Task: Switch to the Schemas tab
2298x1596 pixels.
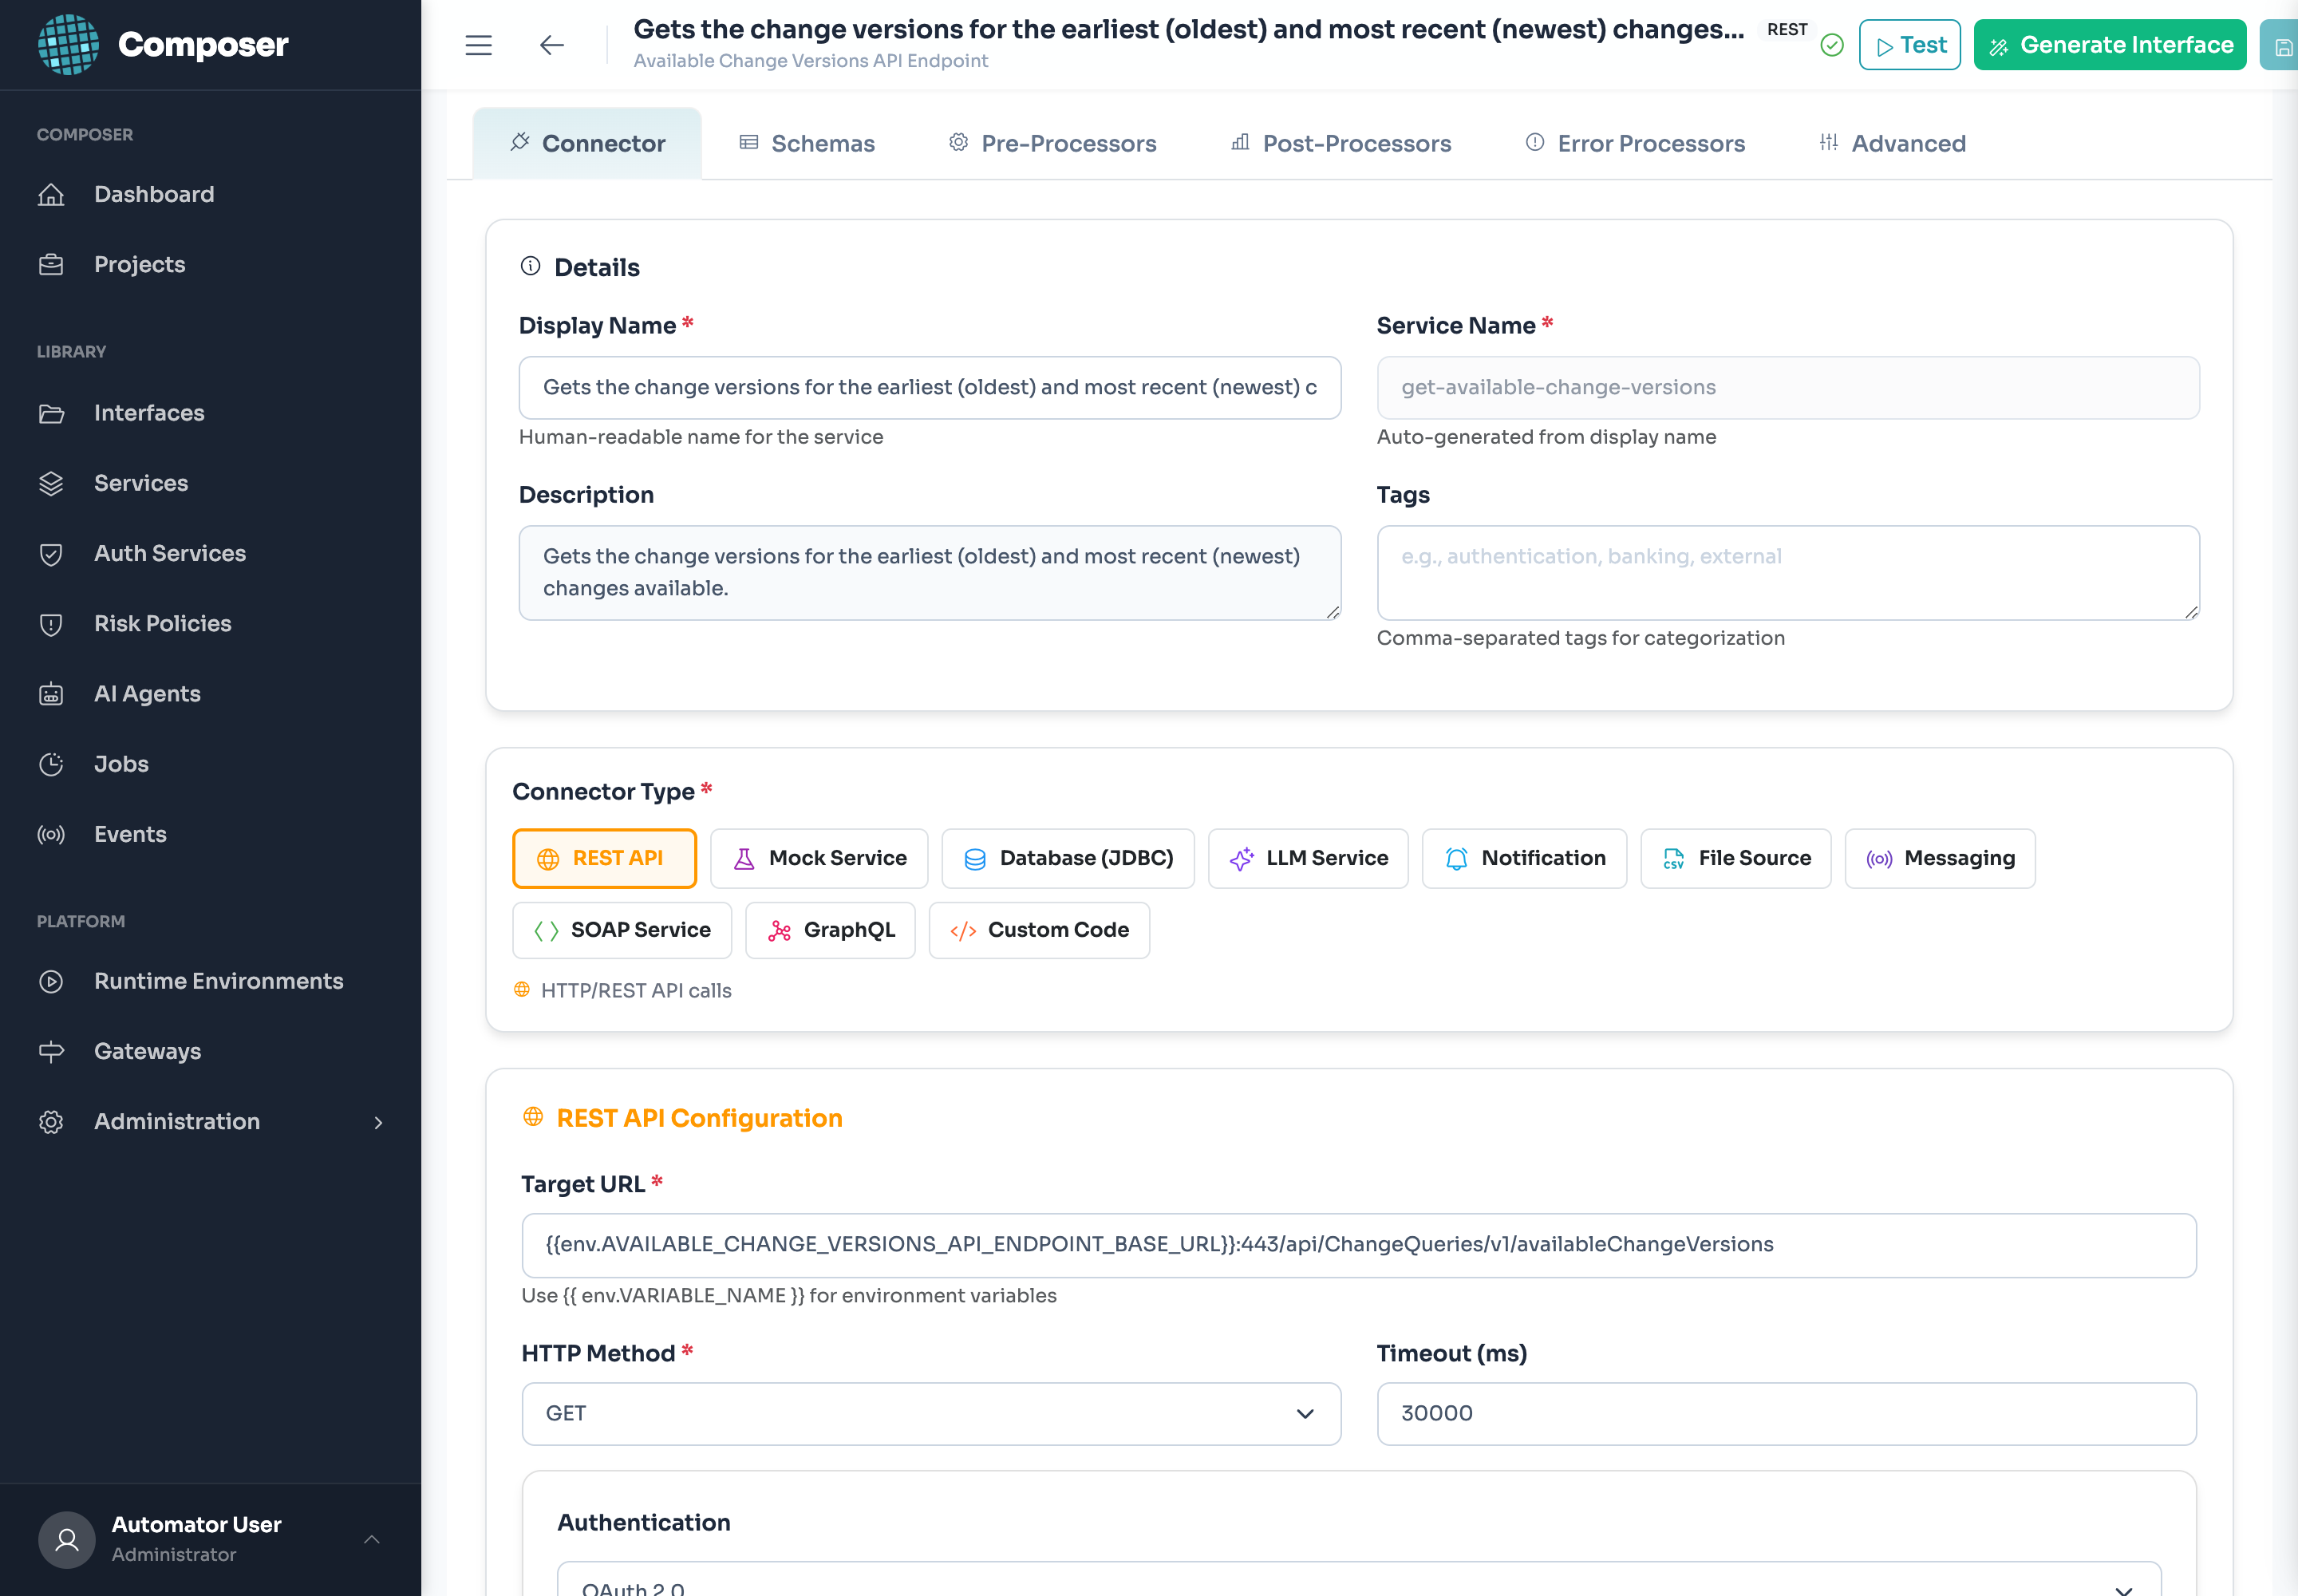Action: 807,143
